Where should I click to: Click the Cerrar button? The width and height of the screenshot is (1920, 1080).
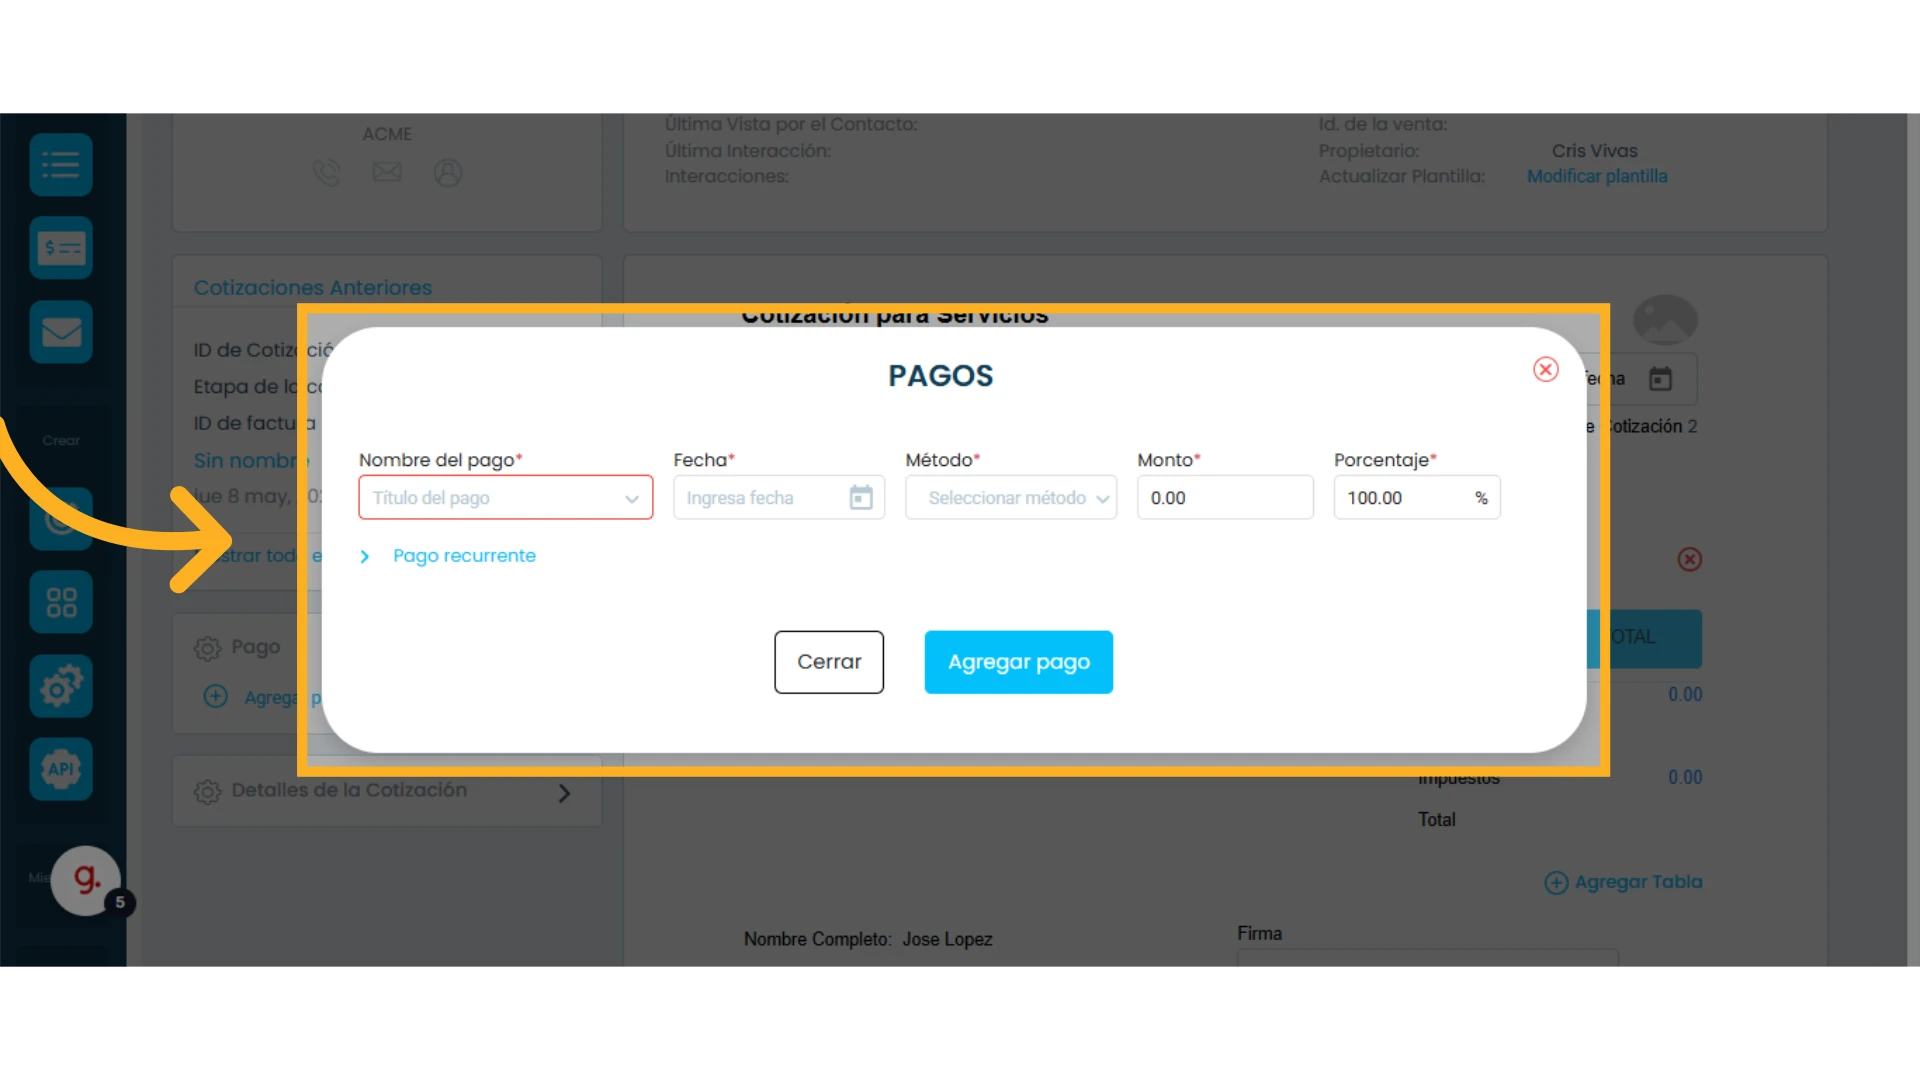coord(829,662)
